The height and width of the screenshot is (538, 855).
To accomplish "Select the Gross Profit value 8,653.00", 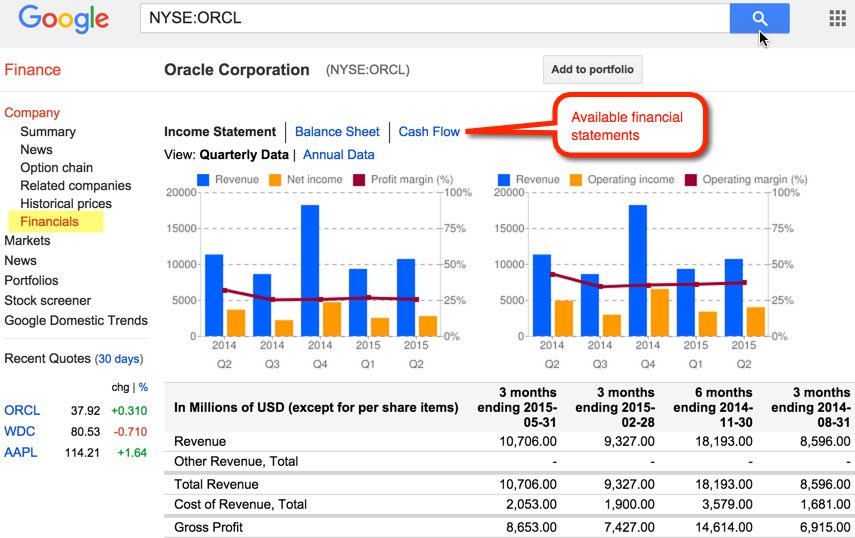I will pyautogui.click(x=531, y=528).
